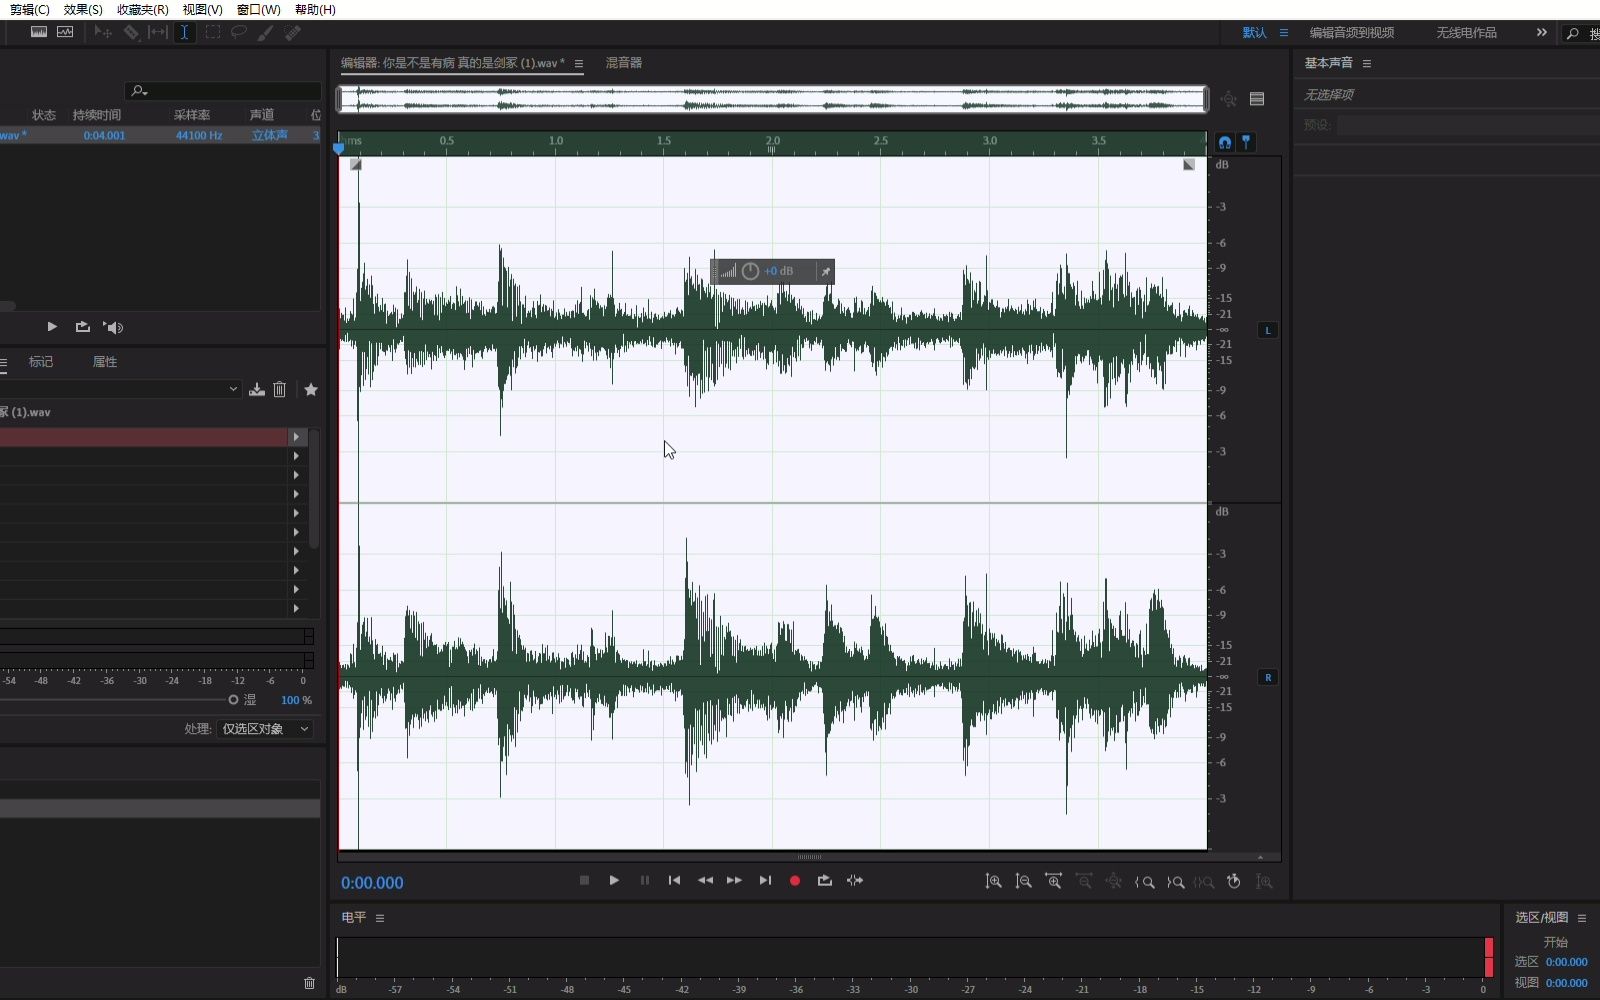1600x1000 pixels.
Task: Open the 收藏夹(R) menu
Action: pos(143,9)
